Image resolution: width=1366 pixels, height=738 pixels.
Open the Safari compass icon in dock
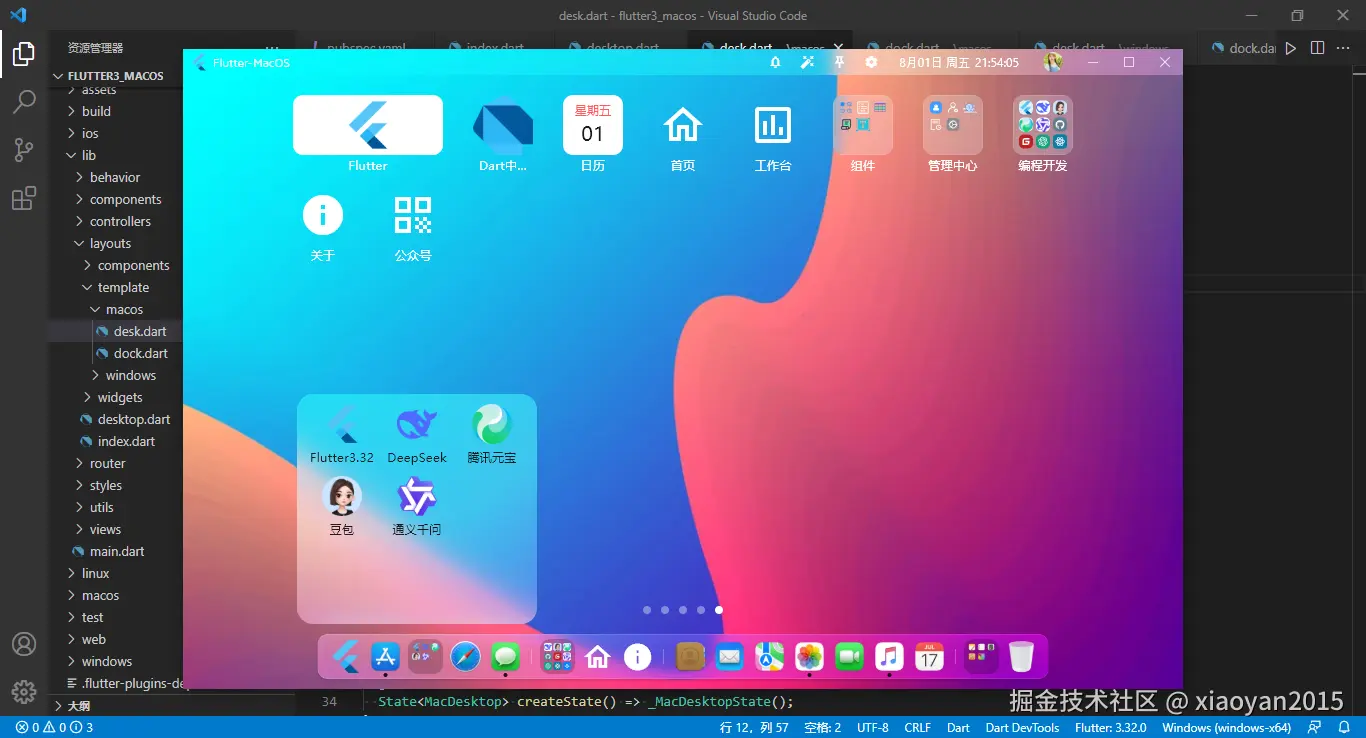[466, 657]
